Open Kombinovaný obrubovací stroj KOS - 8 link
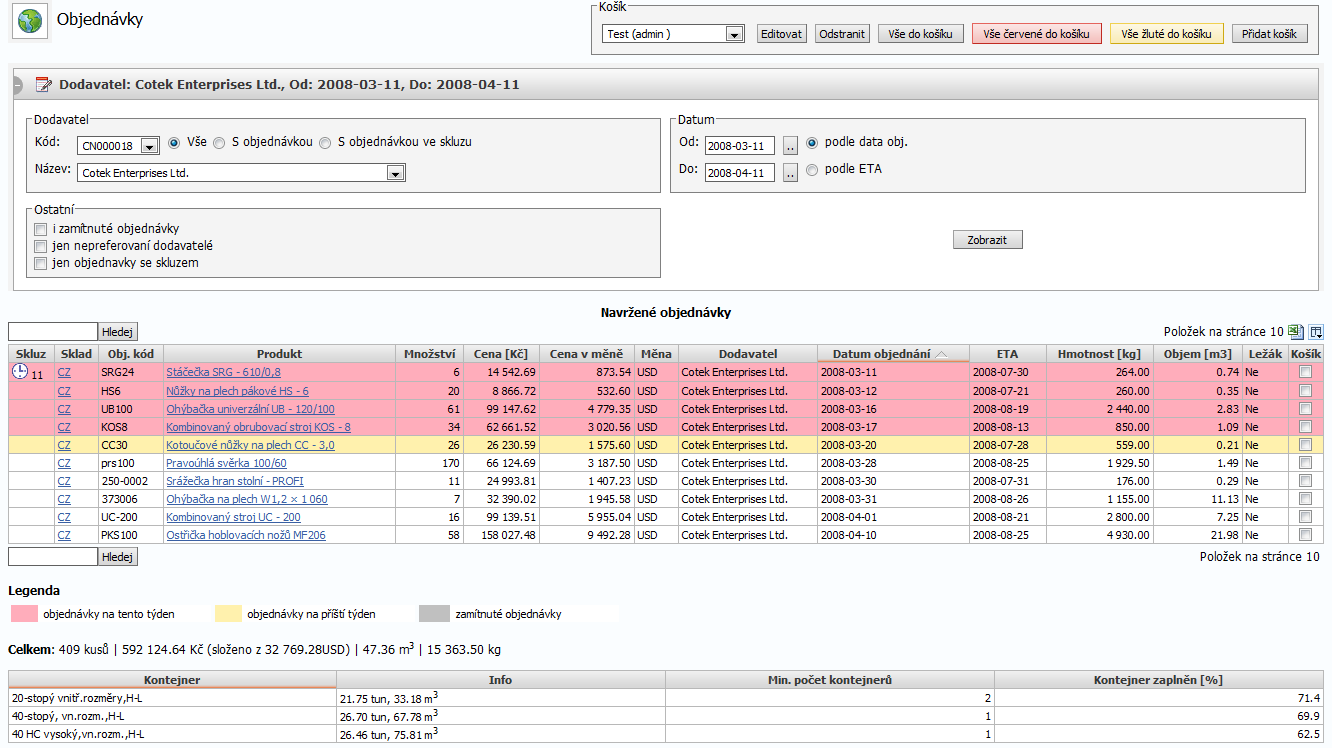This screenshot has height=748, width=1332. point(258,427)
